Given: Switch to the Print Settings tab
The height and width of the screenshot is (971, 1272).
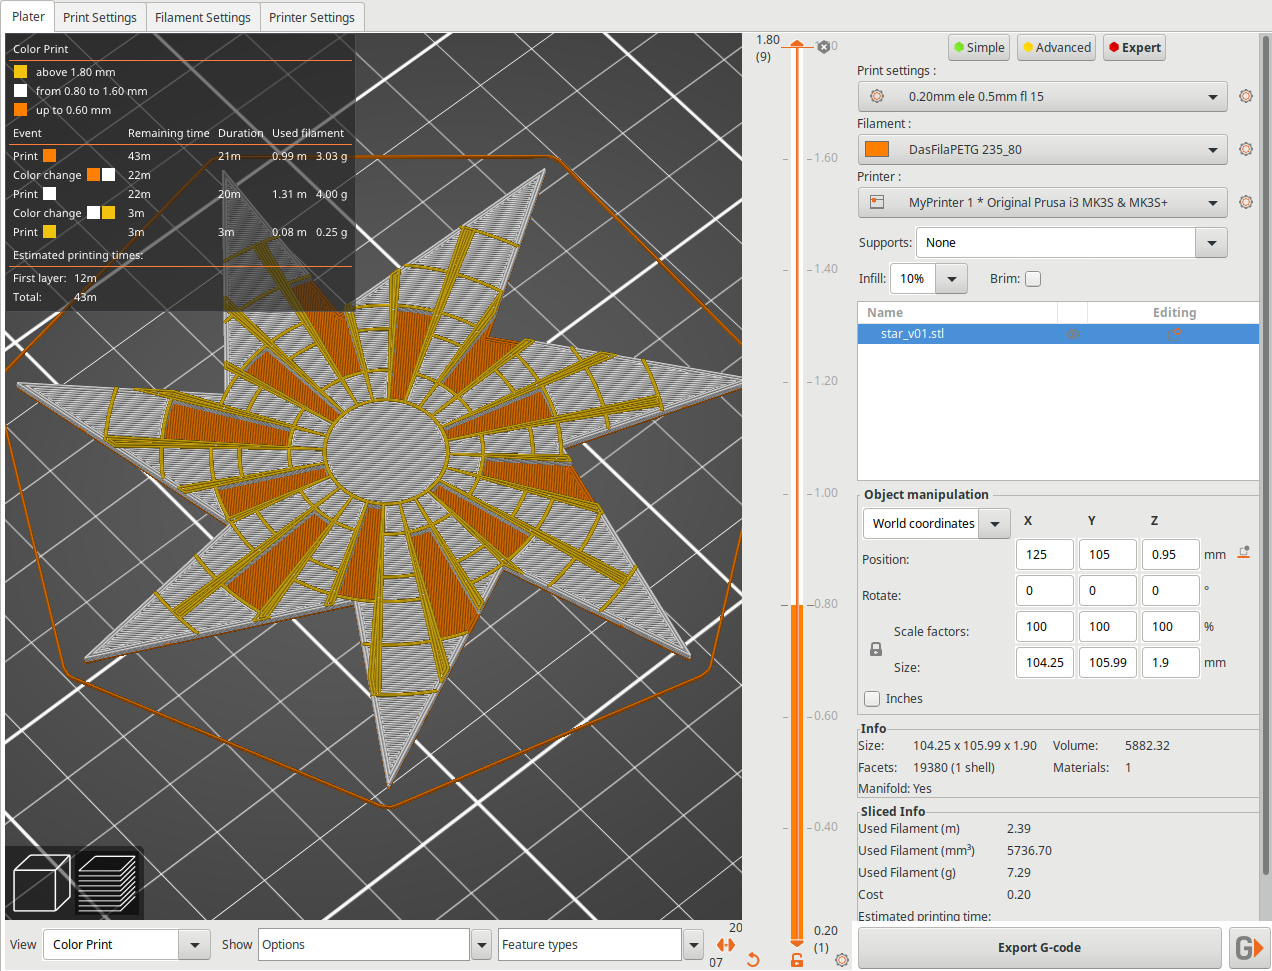Looking at the screenshot, I should (100, 17).
